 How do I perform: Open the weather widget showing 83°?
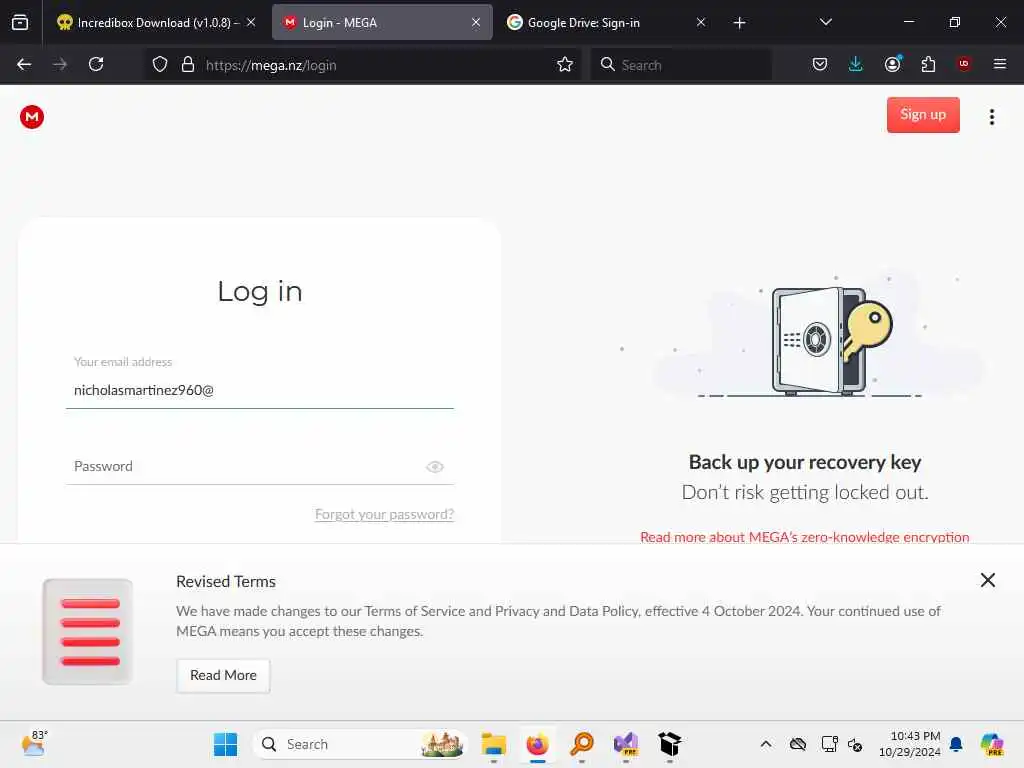34,743
